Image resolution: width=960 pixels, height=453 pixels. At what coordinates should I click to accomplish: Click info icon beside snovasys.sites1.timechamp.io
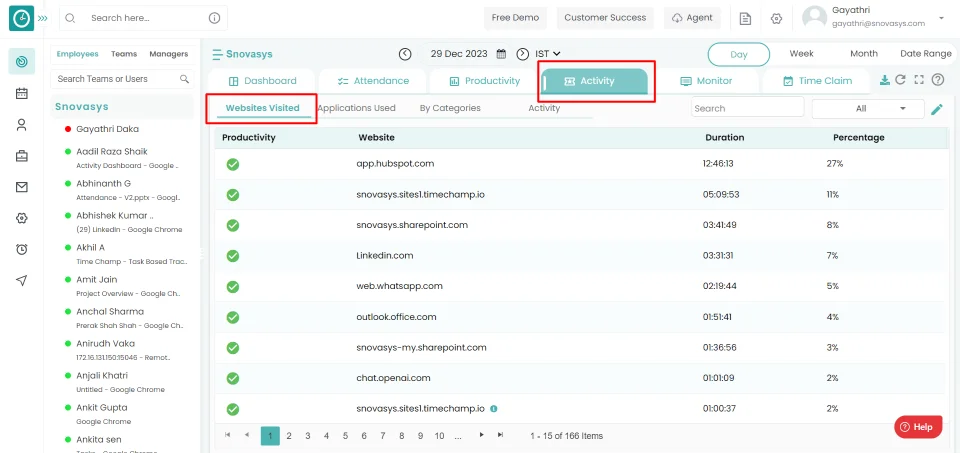point(493,408)
